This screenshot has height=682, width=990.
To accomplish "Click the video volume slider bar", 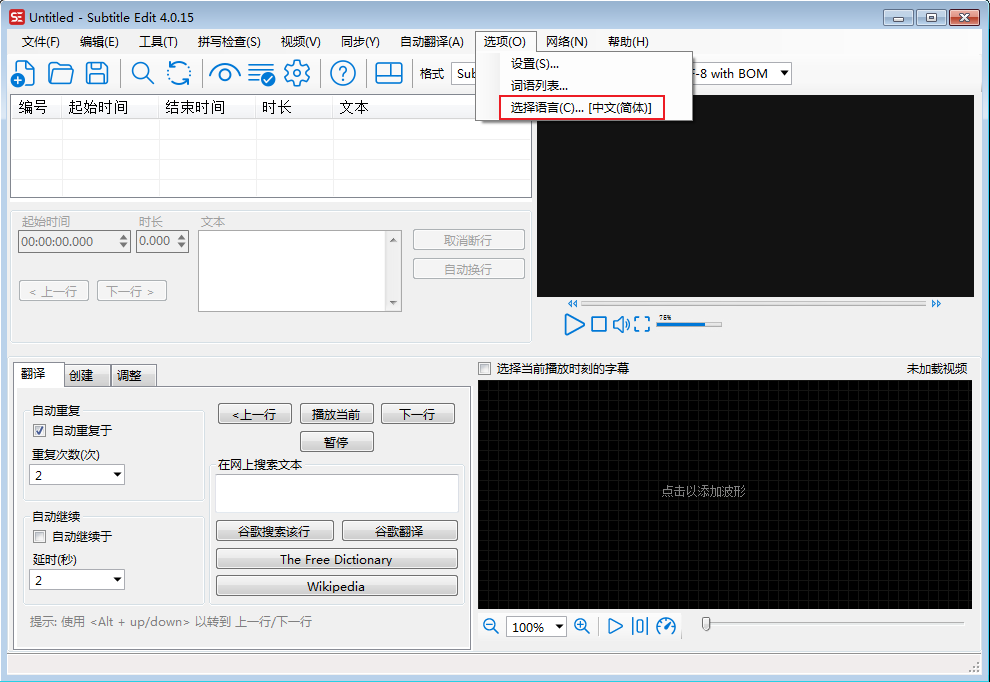I will [x=688, y=324].
